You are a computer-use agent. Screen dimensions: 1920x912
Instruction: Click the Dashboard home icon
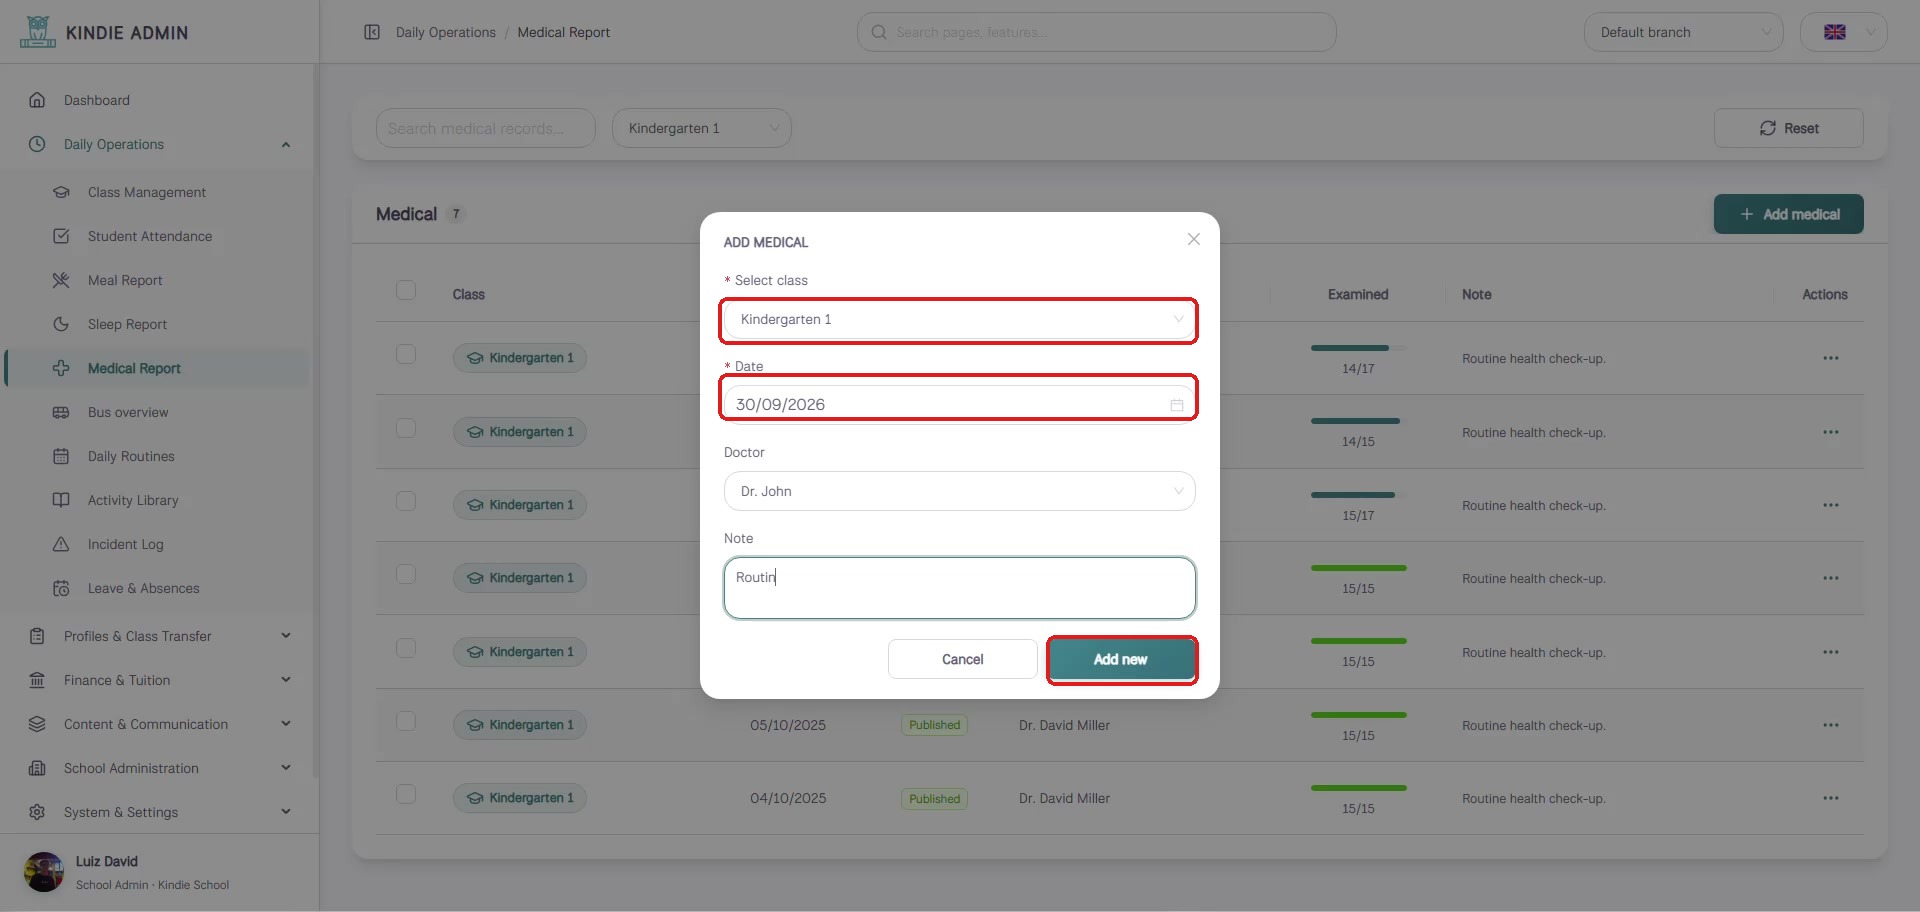click(37, 100)
